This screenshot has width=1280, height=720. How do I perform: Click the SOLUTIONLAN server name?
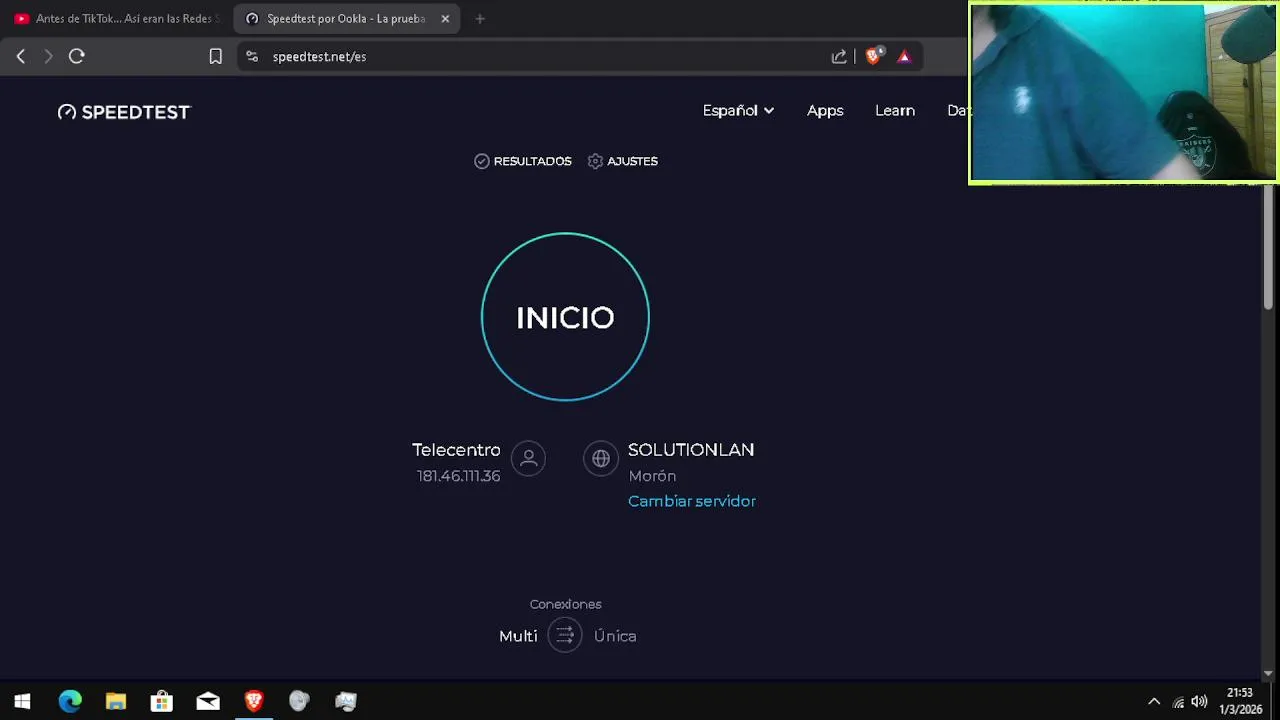(691, 450)
